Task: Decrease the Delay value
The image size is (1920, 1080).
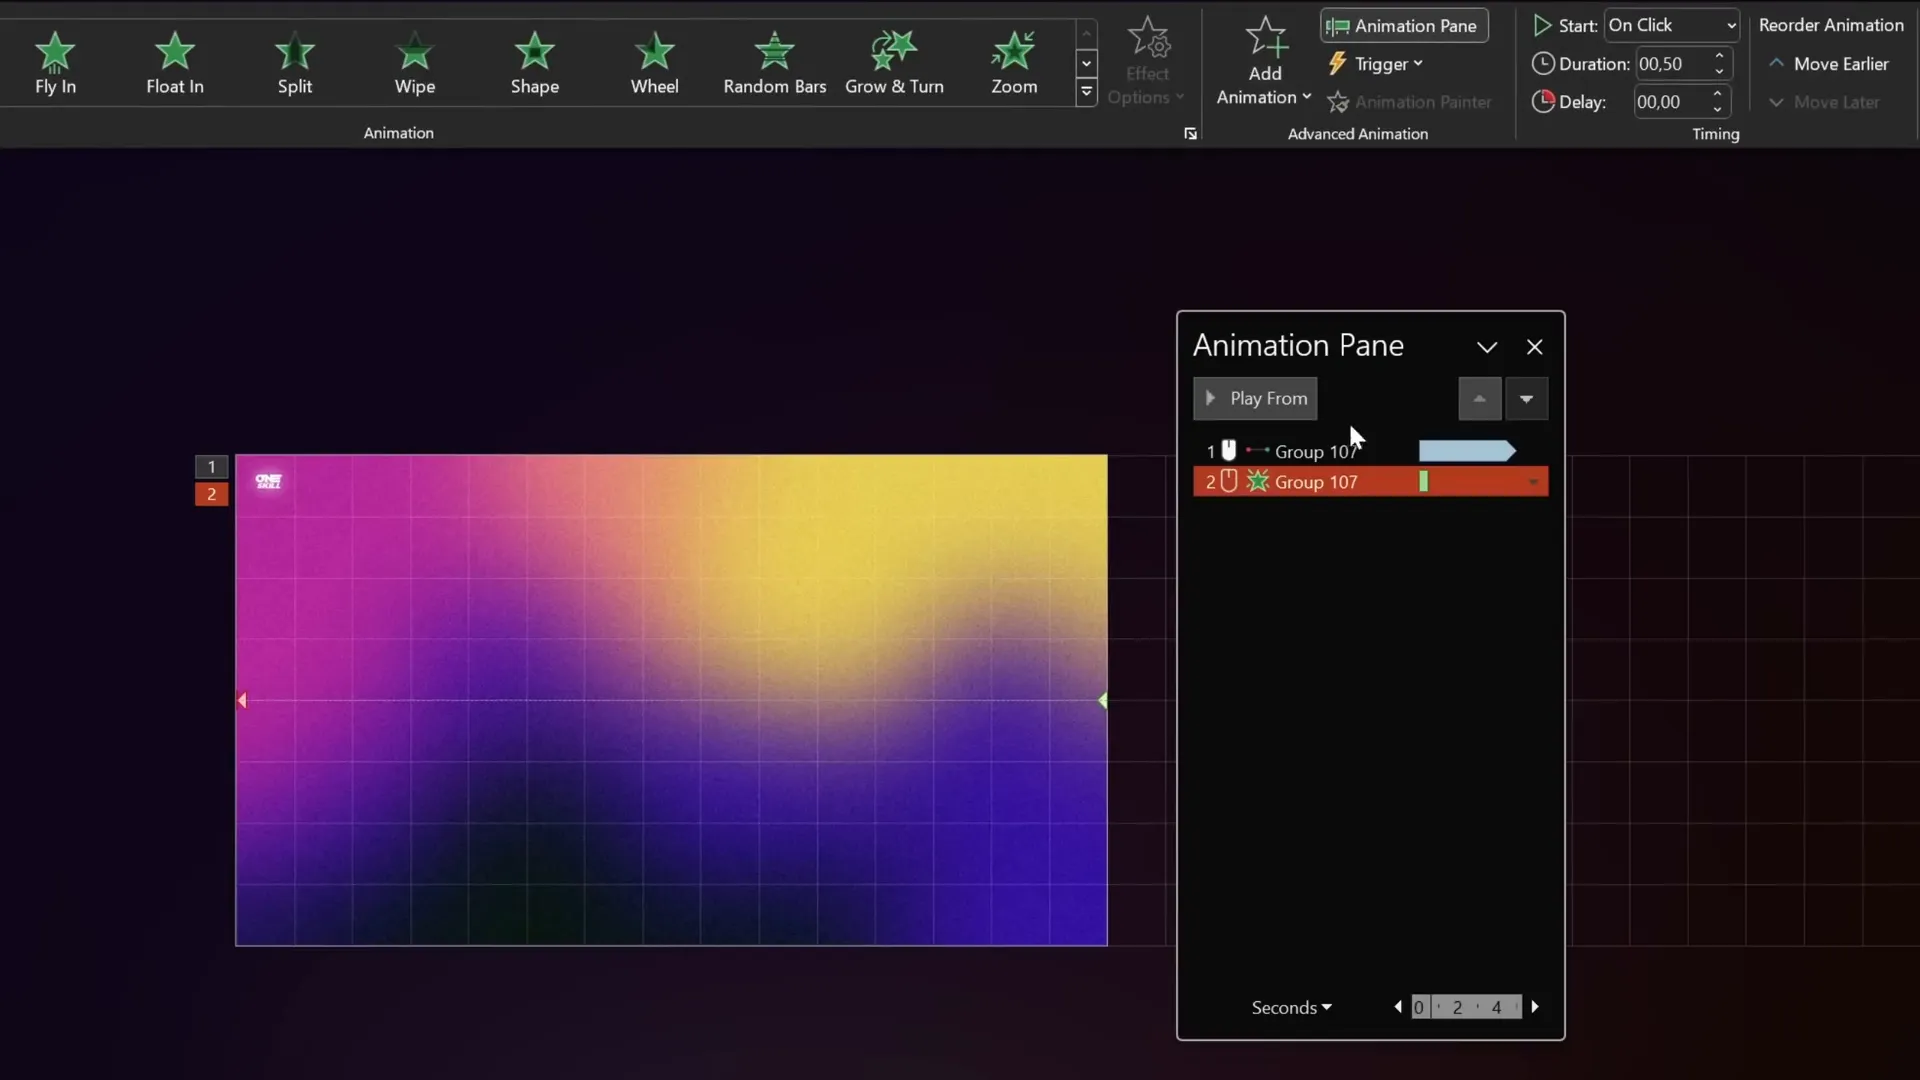Action: click(x=1717, y=110)
